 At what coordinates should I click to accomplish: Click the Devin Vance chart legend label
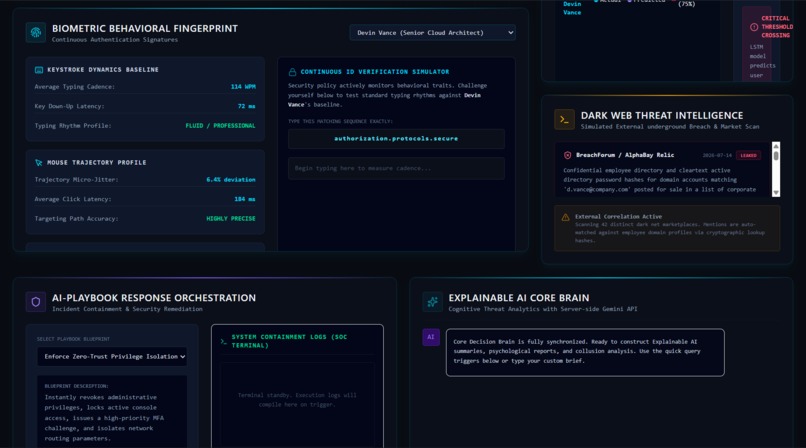coord(572,8)
